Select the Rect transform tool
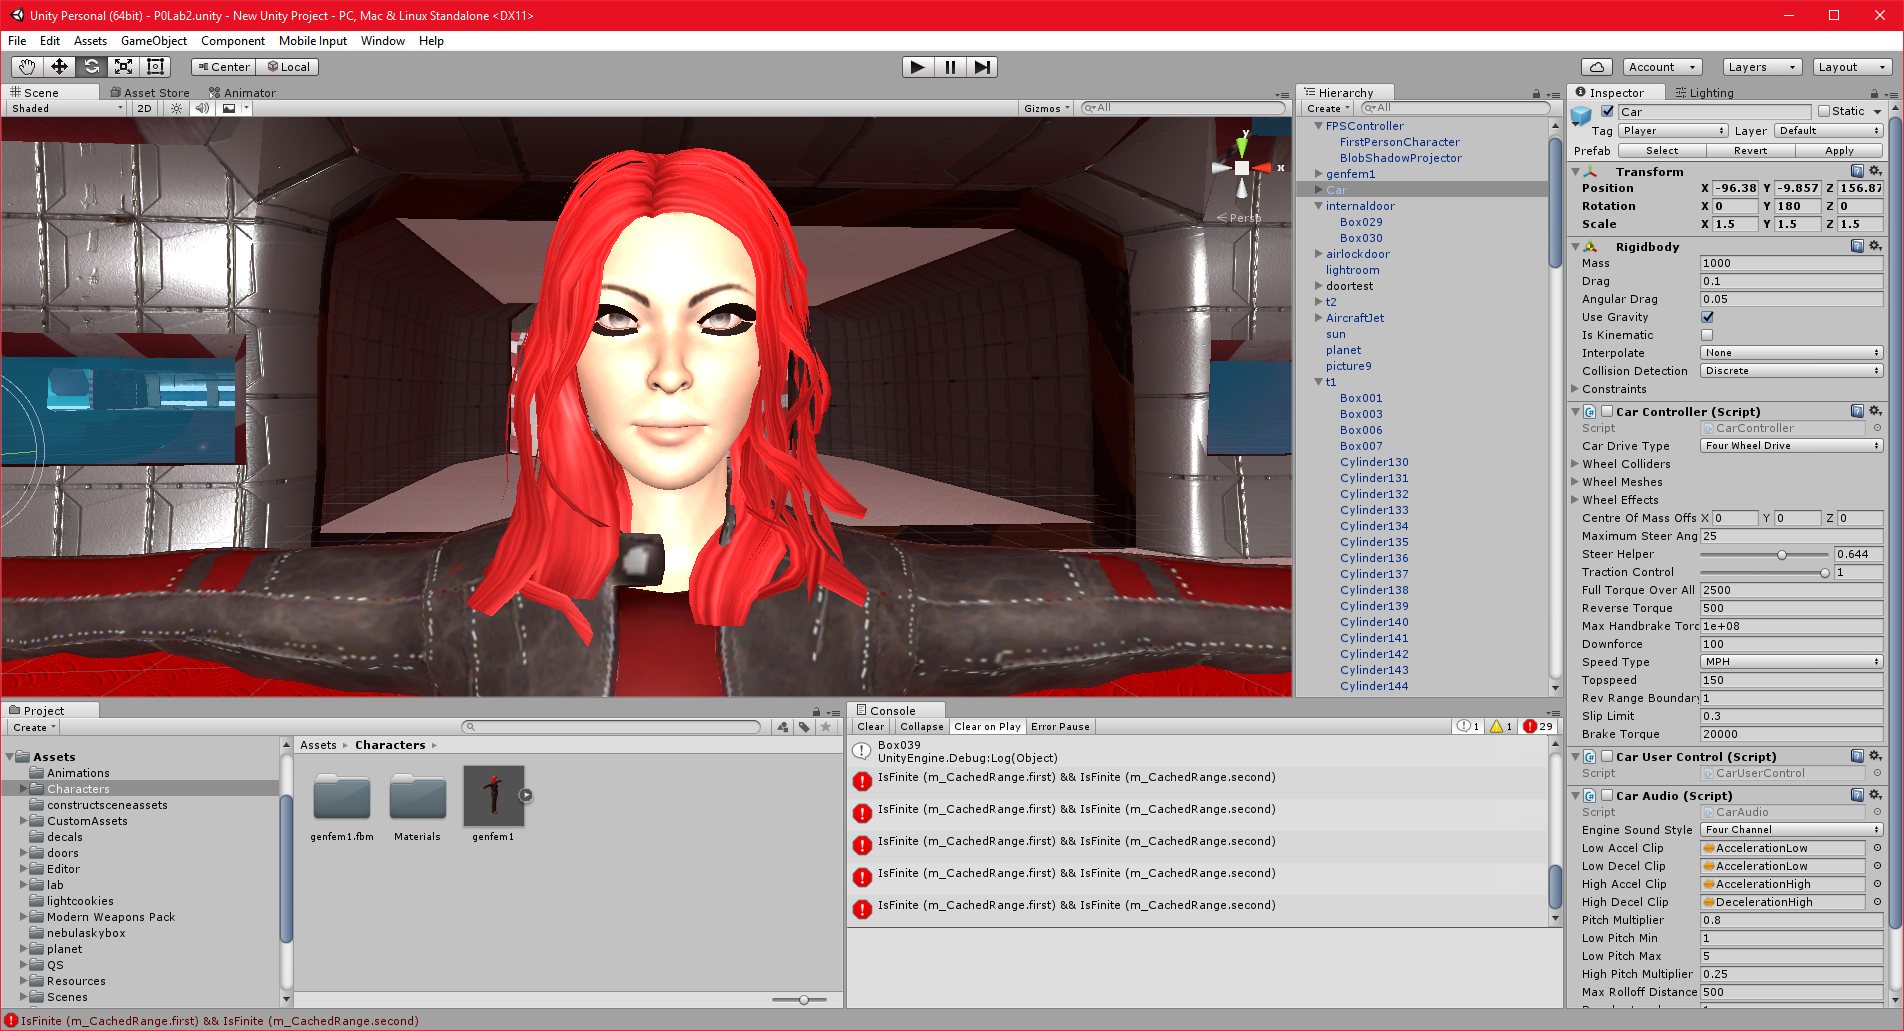1904x1031 pixels. [155, 67]
